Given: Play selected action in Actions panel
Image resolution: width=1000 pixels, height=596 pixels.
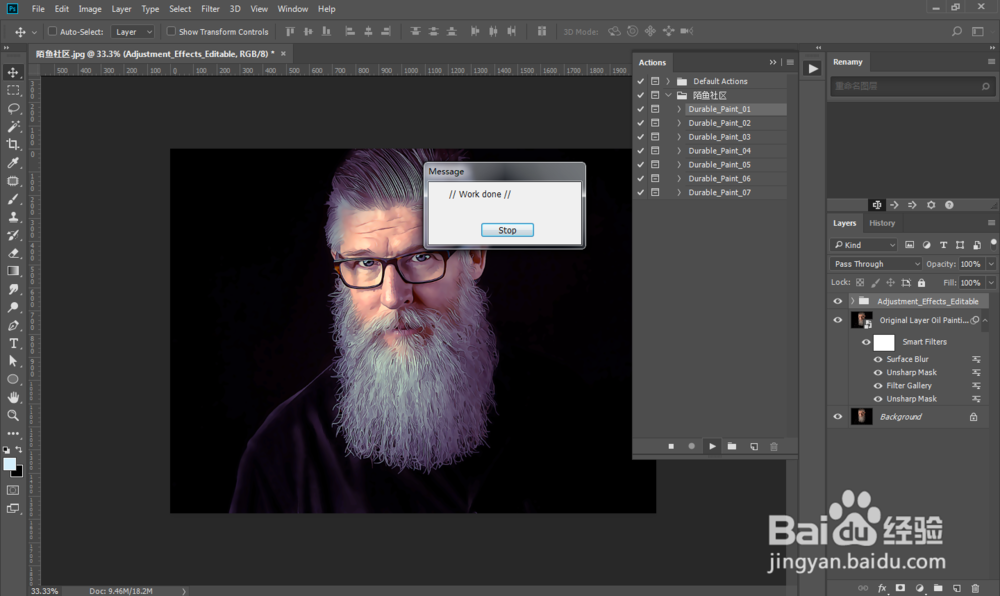Looking at the screenshot, I should [x=712, y=446].
